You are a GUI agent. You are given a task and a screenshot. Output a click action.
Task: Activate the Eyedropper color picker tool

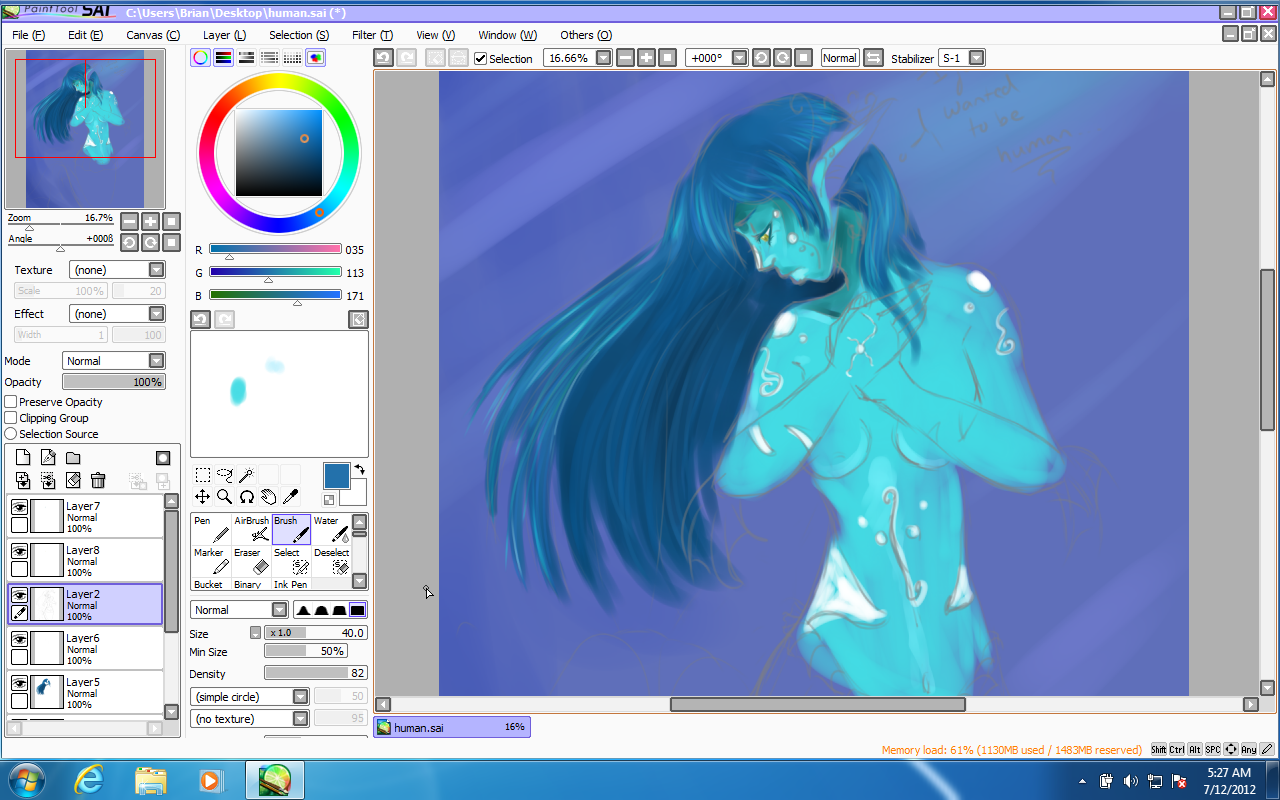tap(291, 496)
